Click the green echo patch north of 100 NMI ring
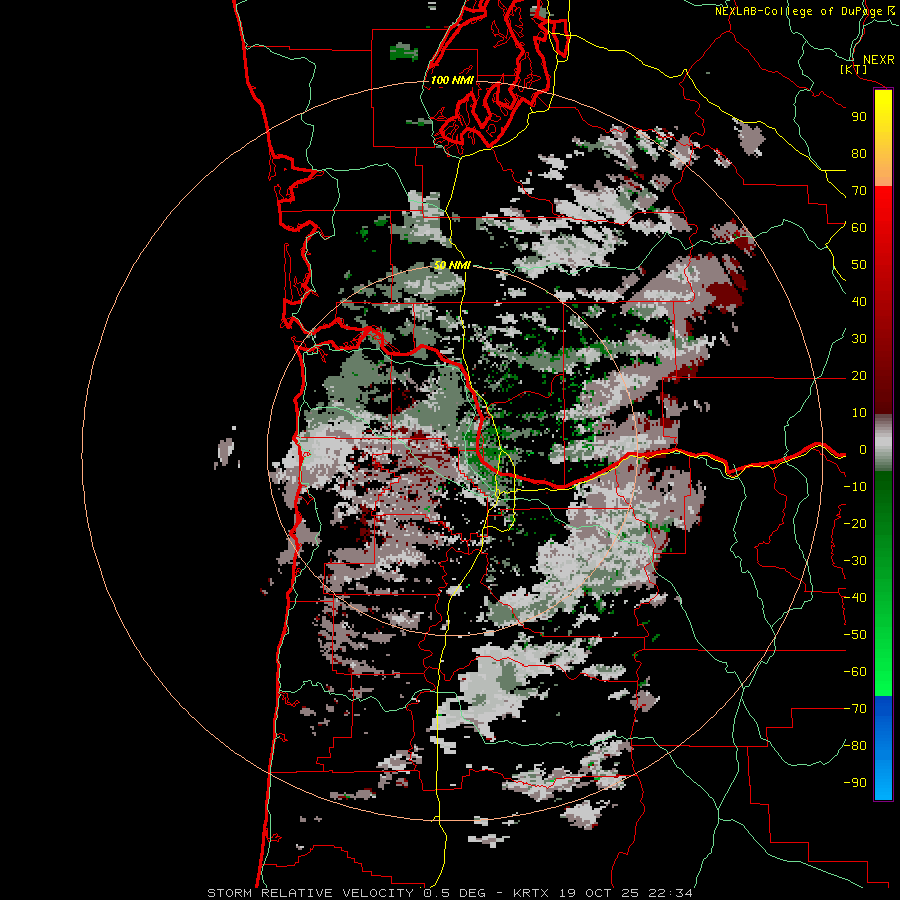The width and height of the screenshot is (900, 900). [404, 52]
